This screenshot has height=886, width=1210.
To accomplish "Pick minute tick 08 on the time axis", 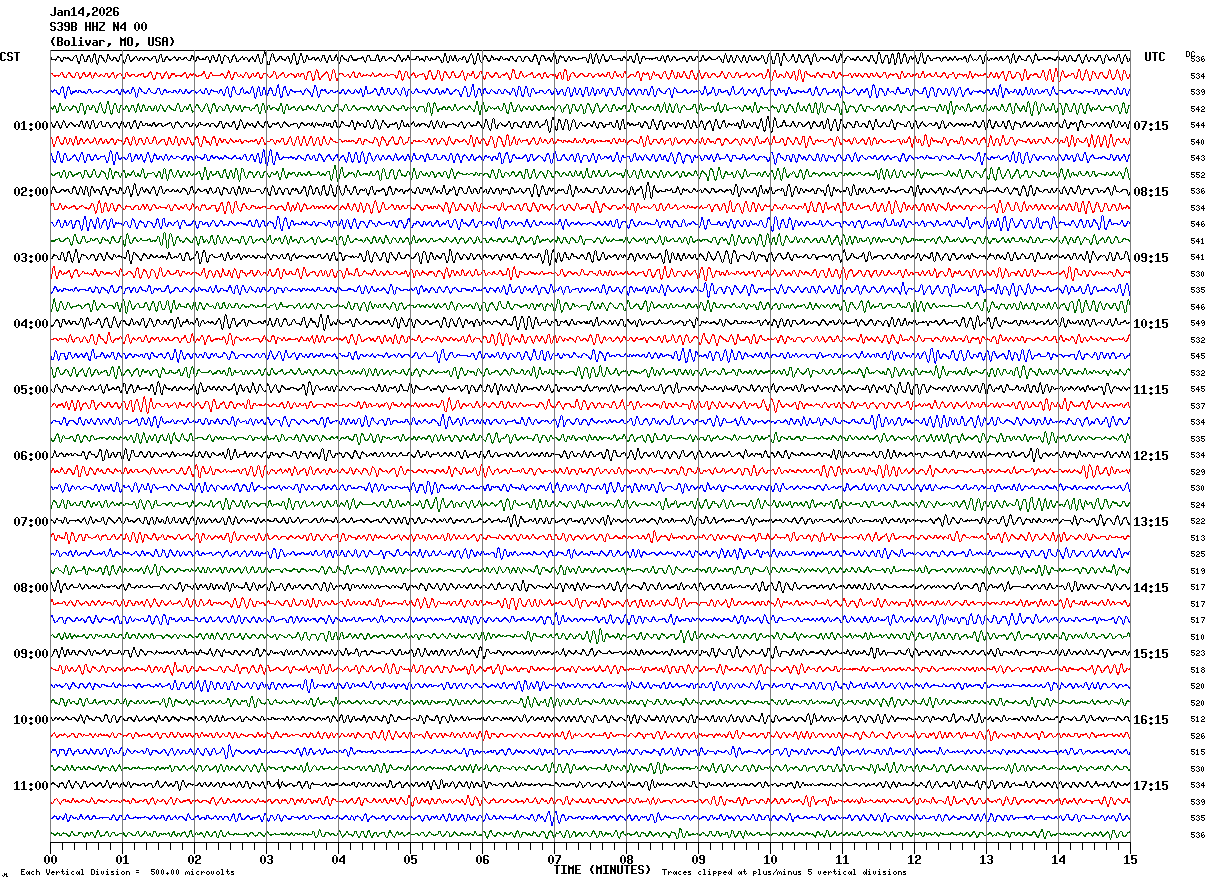I will pos(626,859).
